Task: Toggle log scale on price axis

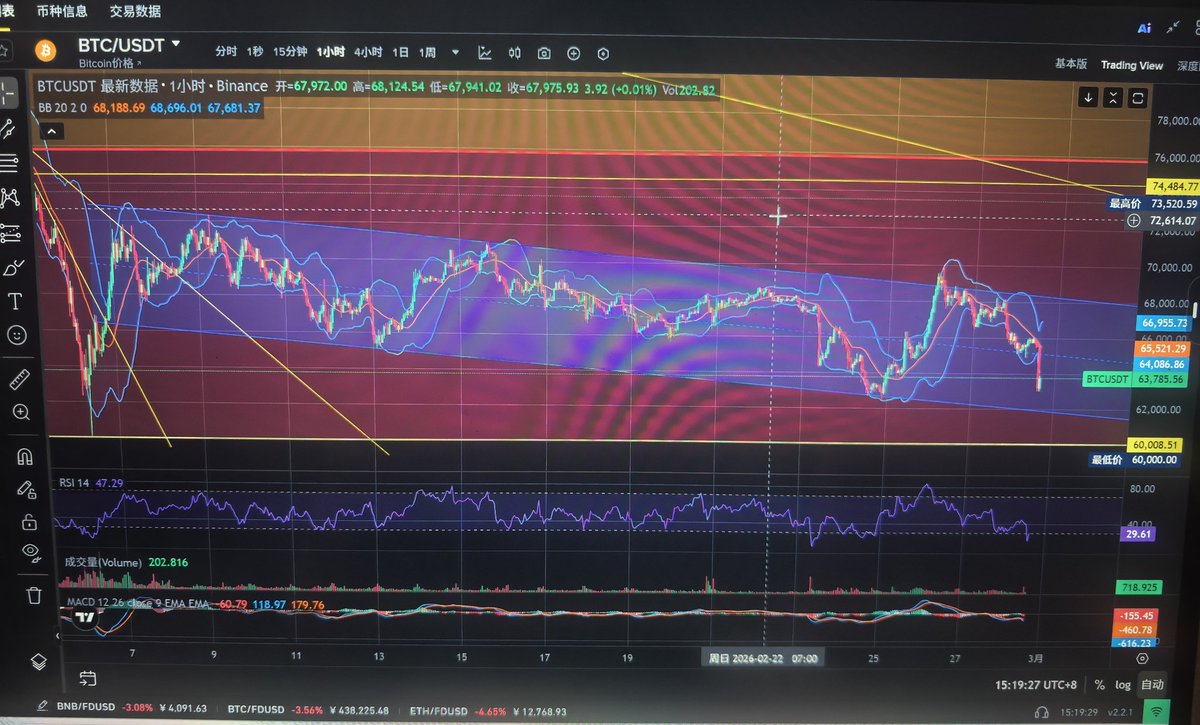Action: [1123, 685]
